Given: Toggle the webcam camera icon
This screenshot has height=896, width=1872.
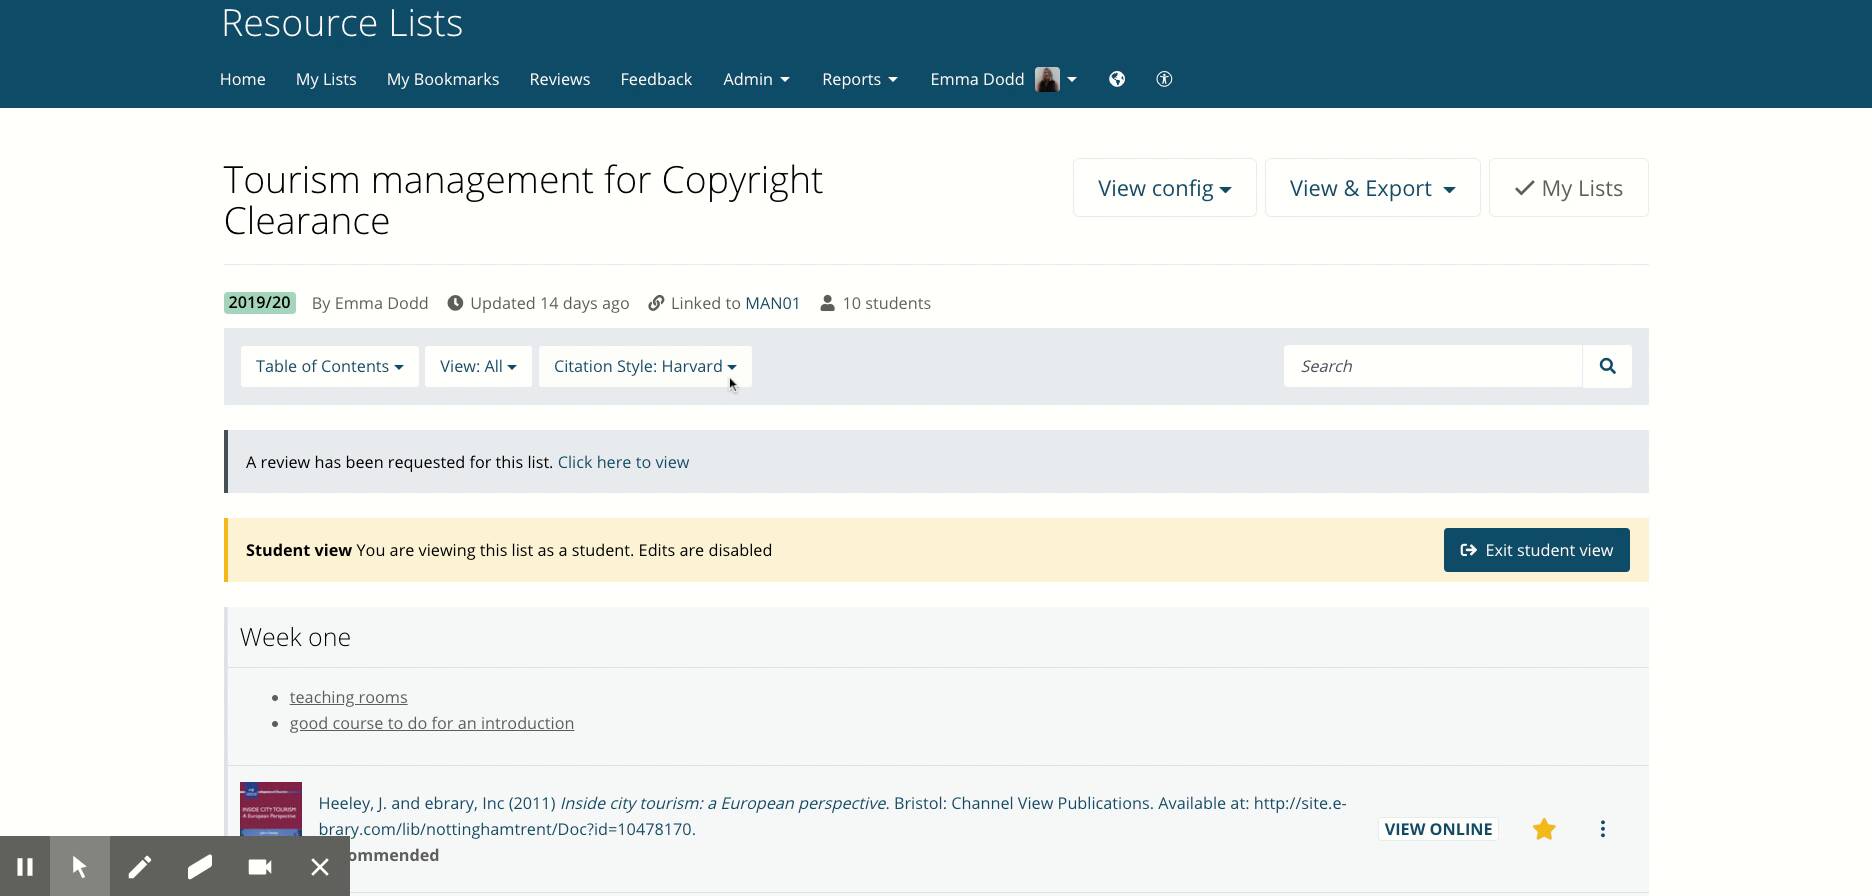Looking at the screenshot, I should tap(260, 866).
